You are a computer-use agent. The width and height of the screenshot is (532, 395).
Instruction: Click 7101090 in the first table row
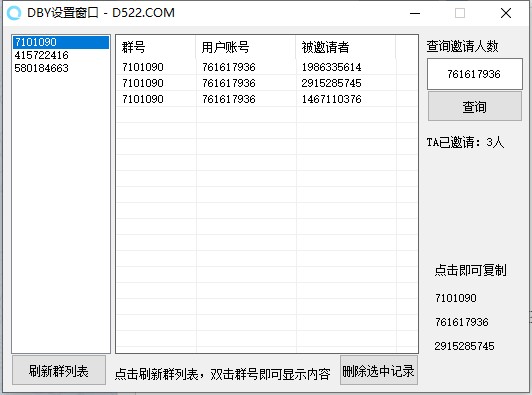tap(143, 67)
